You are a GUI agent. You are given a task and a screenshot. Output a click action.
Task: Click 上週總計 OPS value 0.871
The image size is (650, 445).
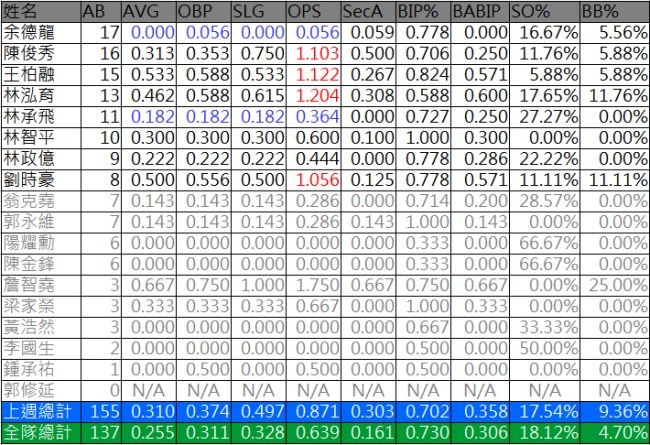point(318,411)
